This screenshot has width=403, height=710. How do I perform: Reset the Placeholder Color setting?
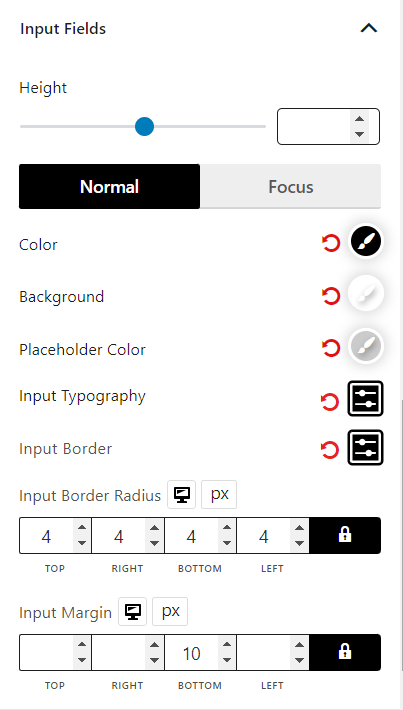pyautogui.click(x=331, y=348)
